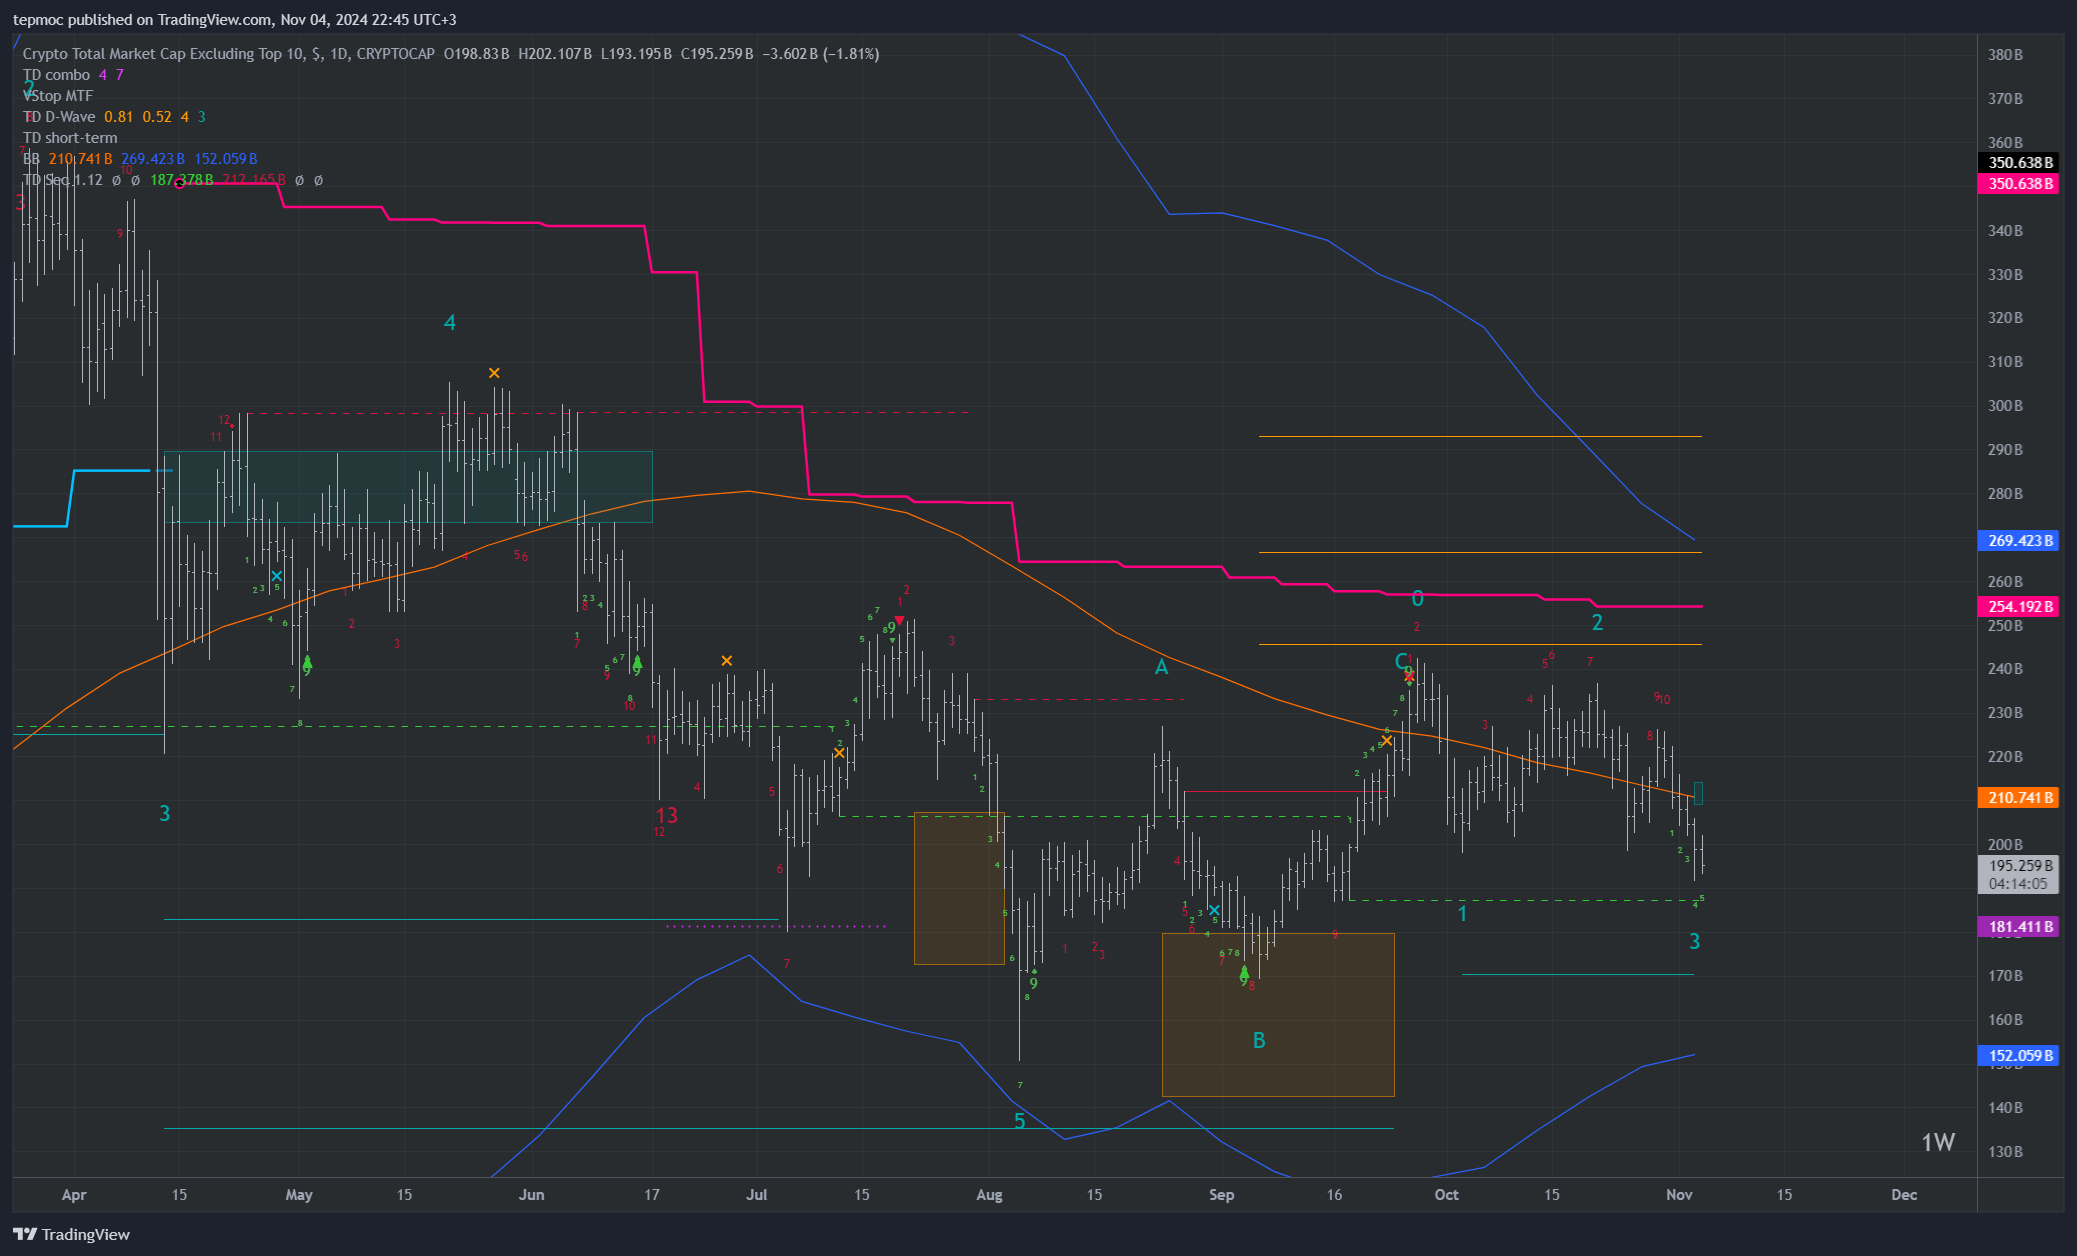This screenshot has height=1256, width=2077.
Task: Click the Aug label on the time axis
Action: 989,1195
